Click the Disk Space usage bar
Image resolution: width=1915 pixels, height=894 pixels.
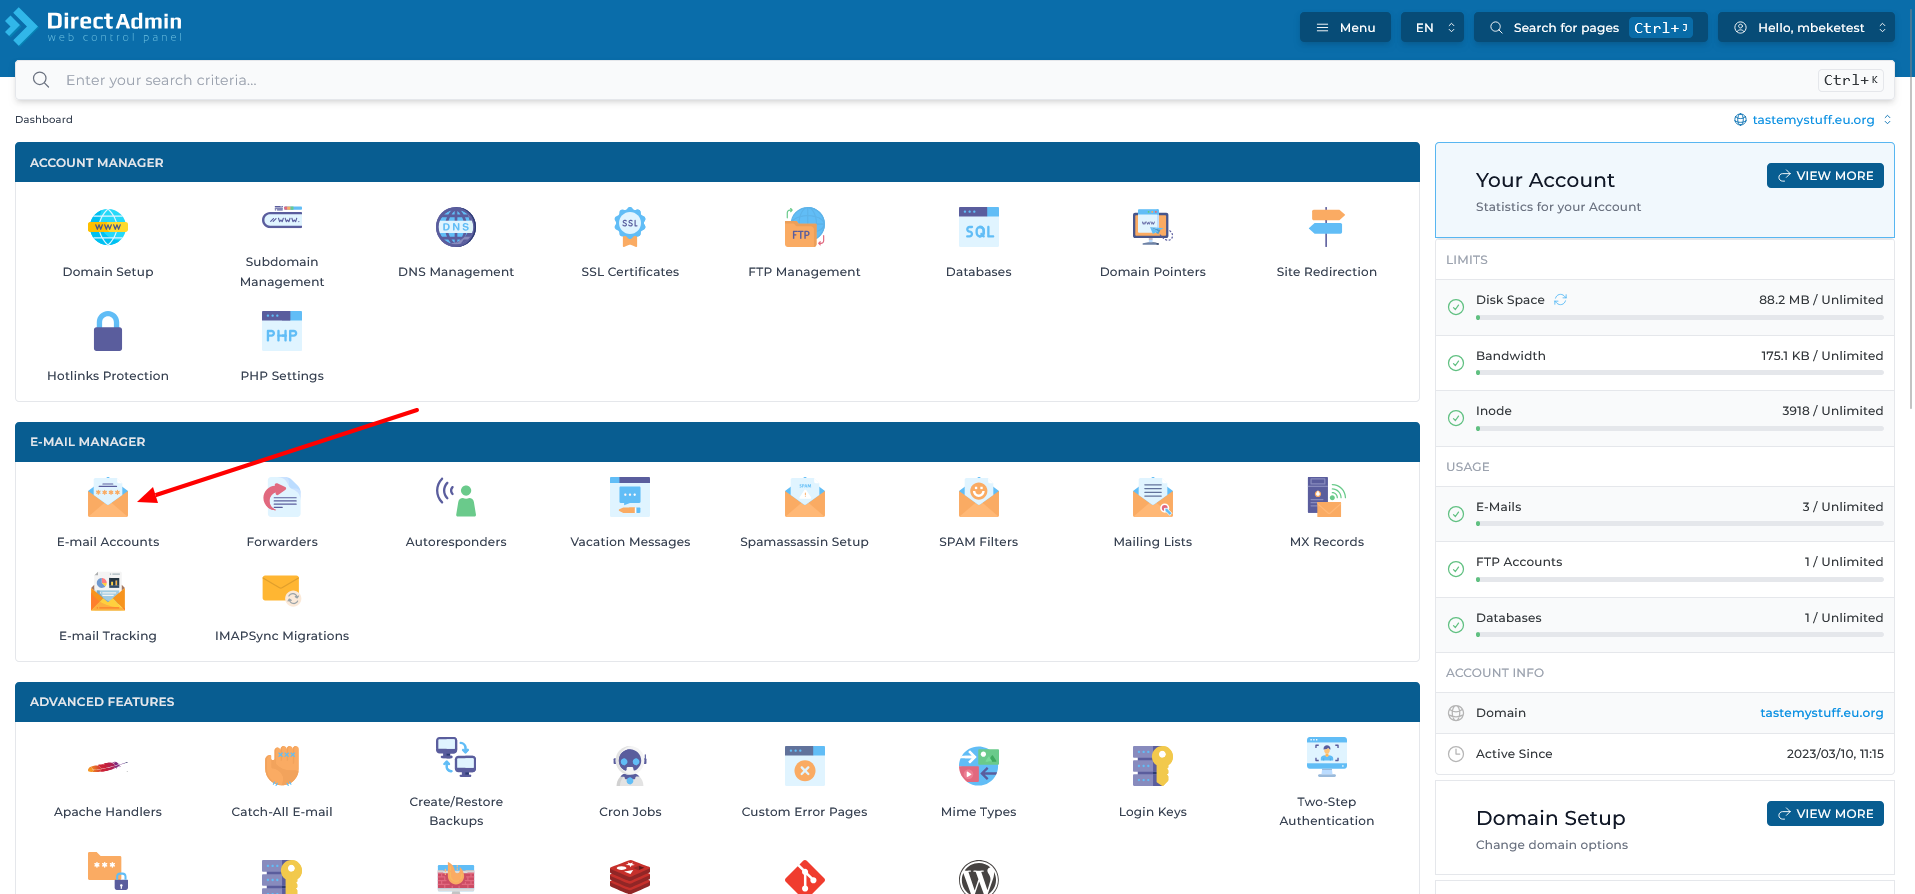(1679, 318)
